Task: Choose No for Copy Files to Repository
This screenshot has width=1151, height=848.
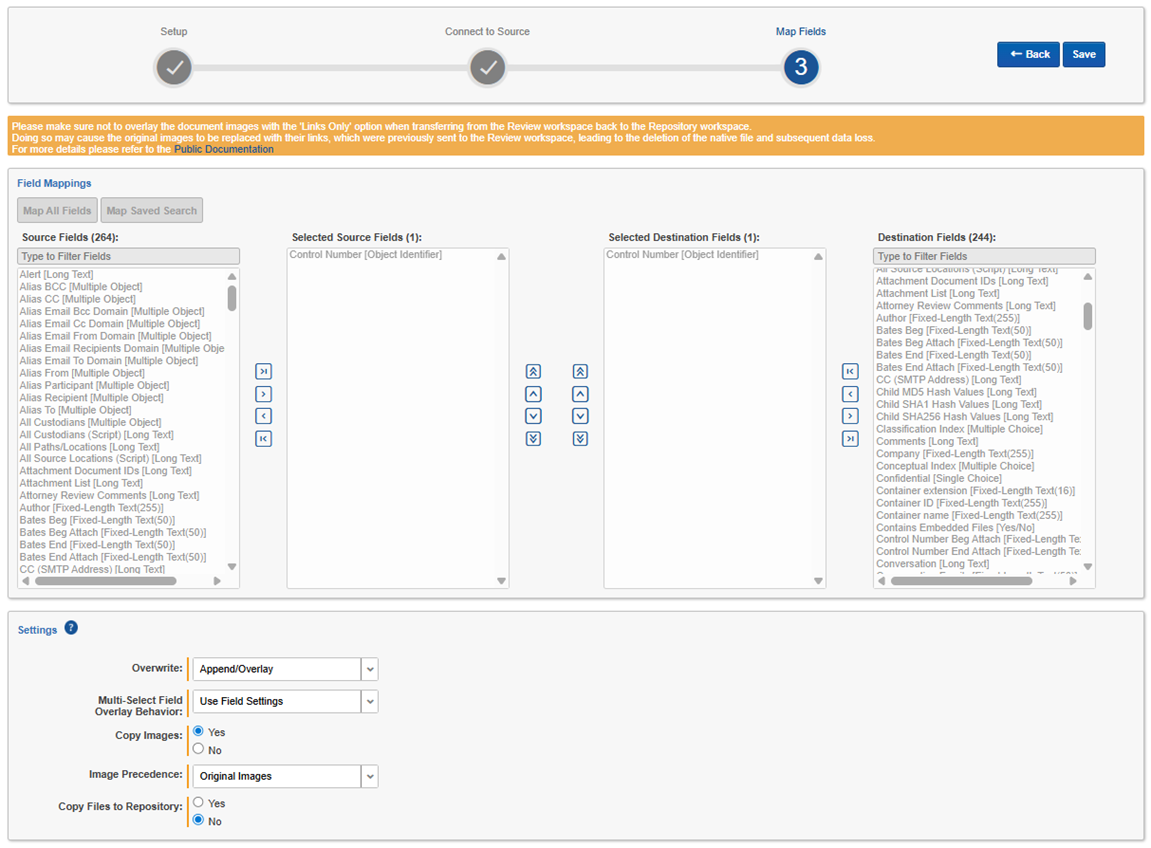Action: pyautogui.click(x=198, y=820)
